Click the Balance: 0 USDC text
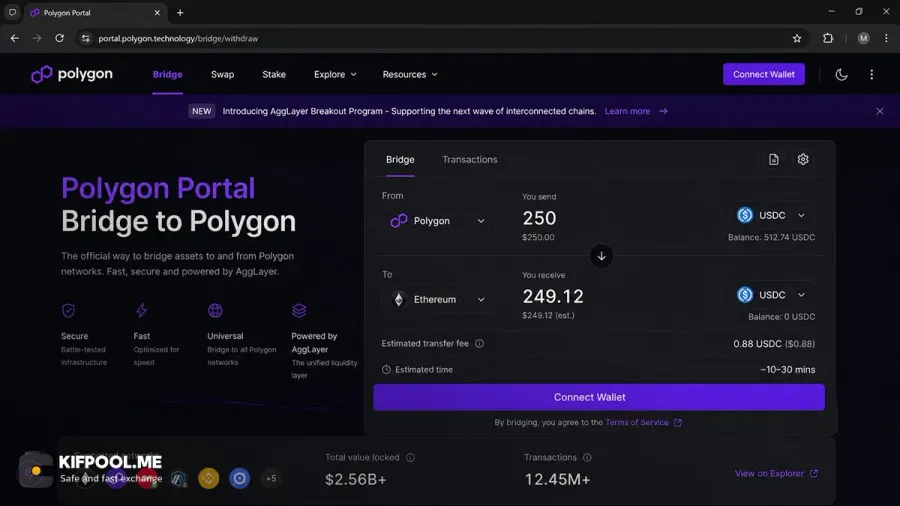Viewport: 900px width, 506px height. [781, 317]
